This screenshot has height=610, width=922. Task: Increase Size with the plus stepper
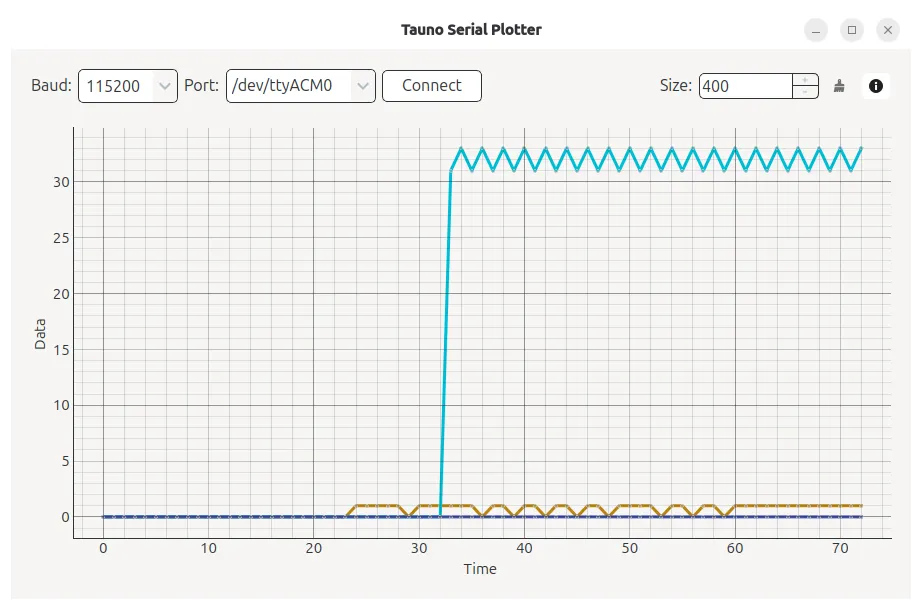[805, 80]
